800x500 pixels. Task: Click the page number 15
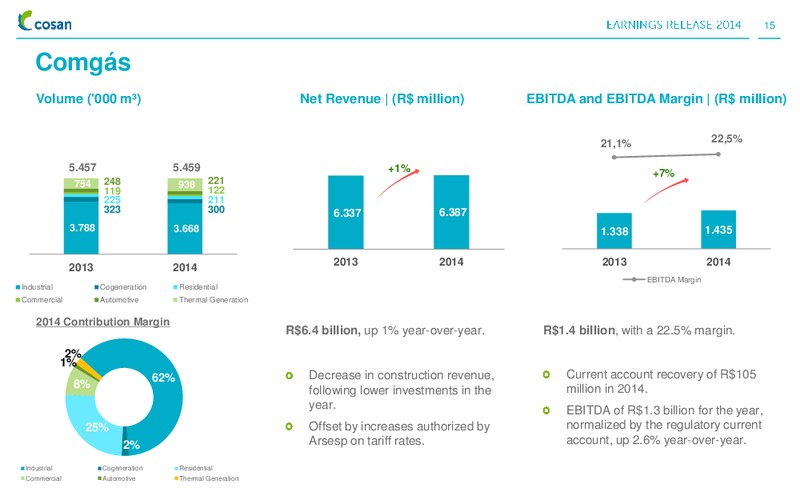pyautogui.click(x=769, y=25)
